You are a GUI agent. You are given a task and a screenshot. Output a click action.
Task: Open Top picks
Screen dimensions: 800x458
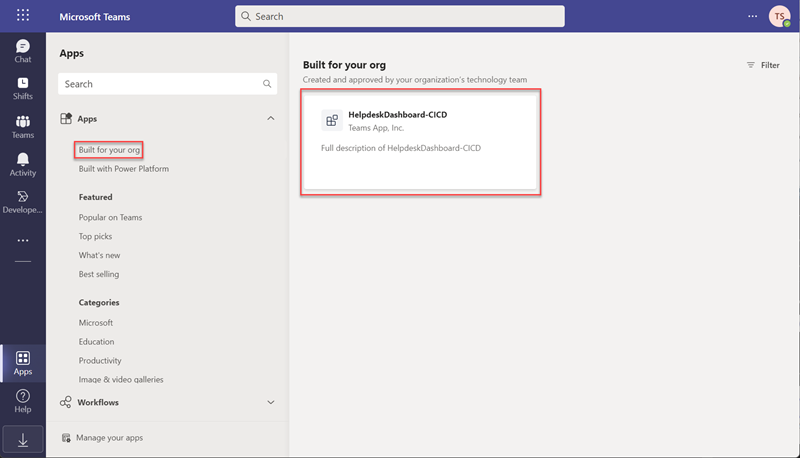(95, 236)
